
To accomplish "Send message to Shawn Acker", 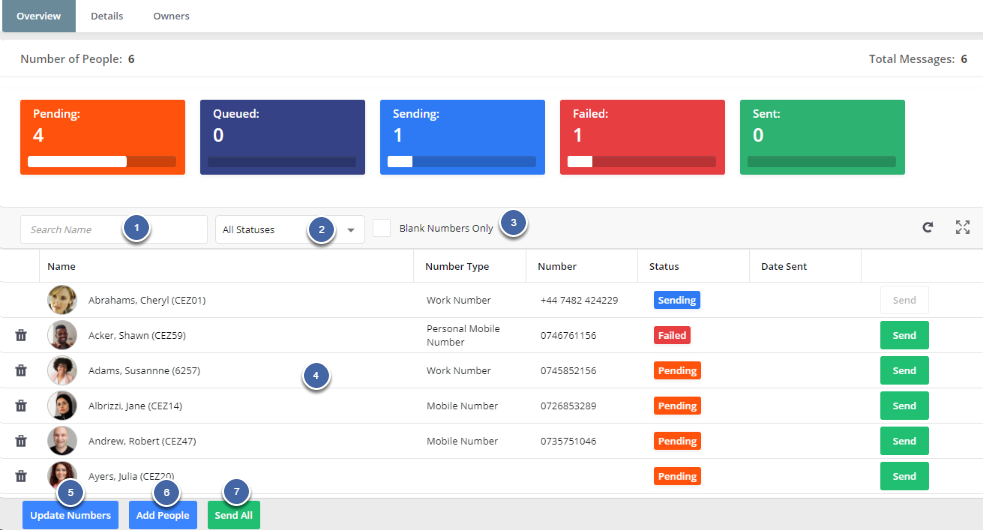I will (x=904, y=336).
